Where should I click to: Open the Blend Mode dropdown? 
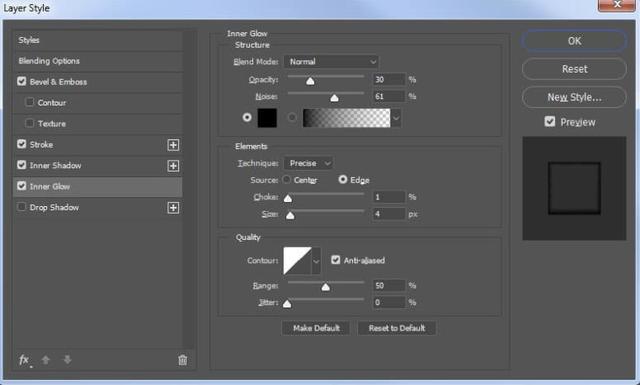pyautogui.click(x=331, y=62)
